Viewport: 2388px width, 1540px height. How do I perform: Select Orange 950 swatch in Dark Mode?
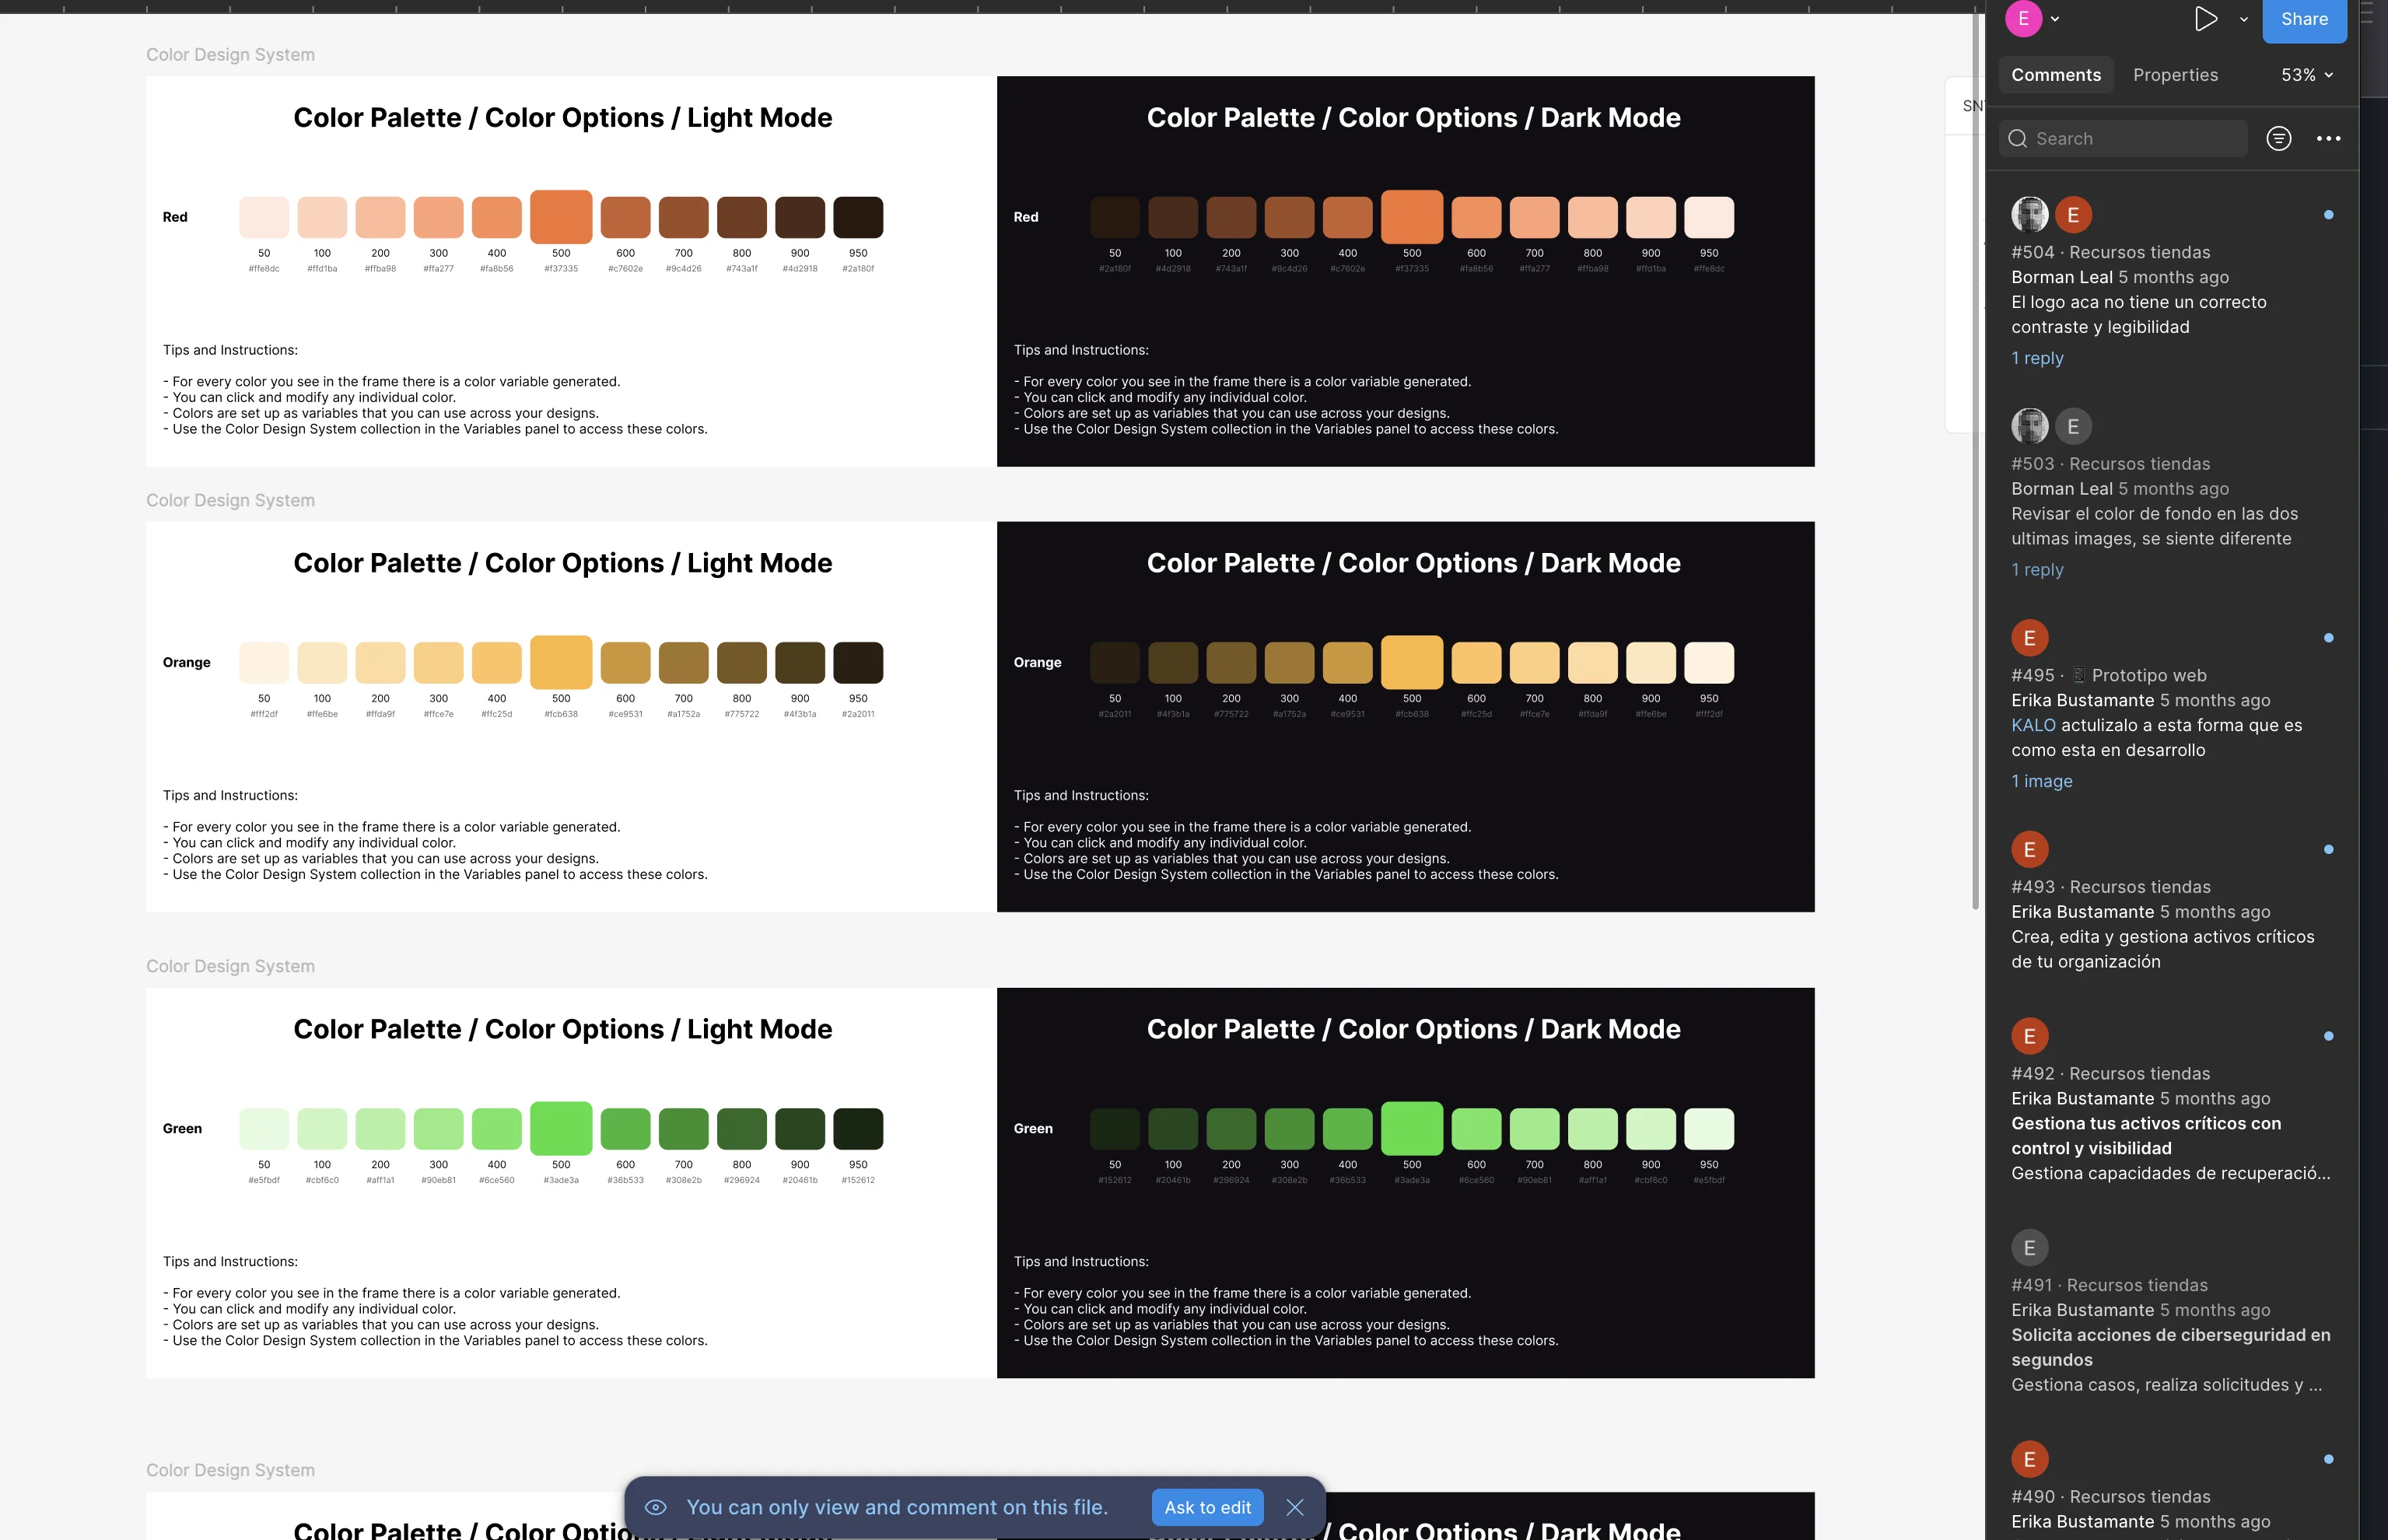click(1709, 662)
